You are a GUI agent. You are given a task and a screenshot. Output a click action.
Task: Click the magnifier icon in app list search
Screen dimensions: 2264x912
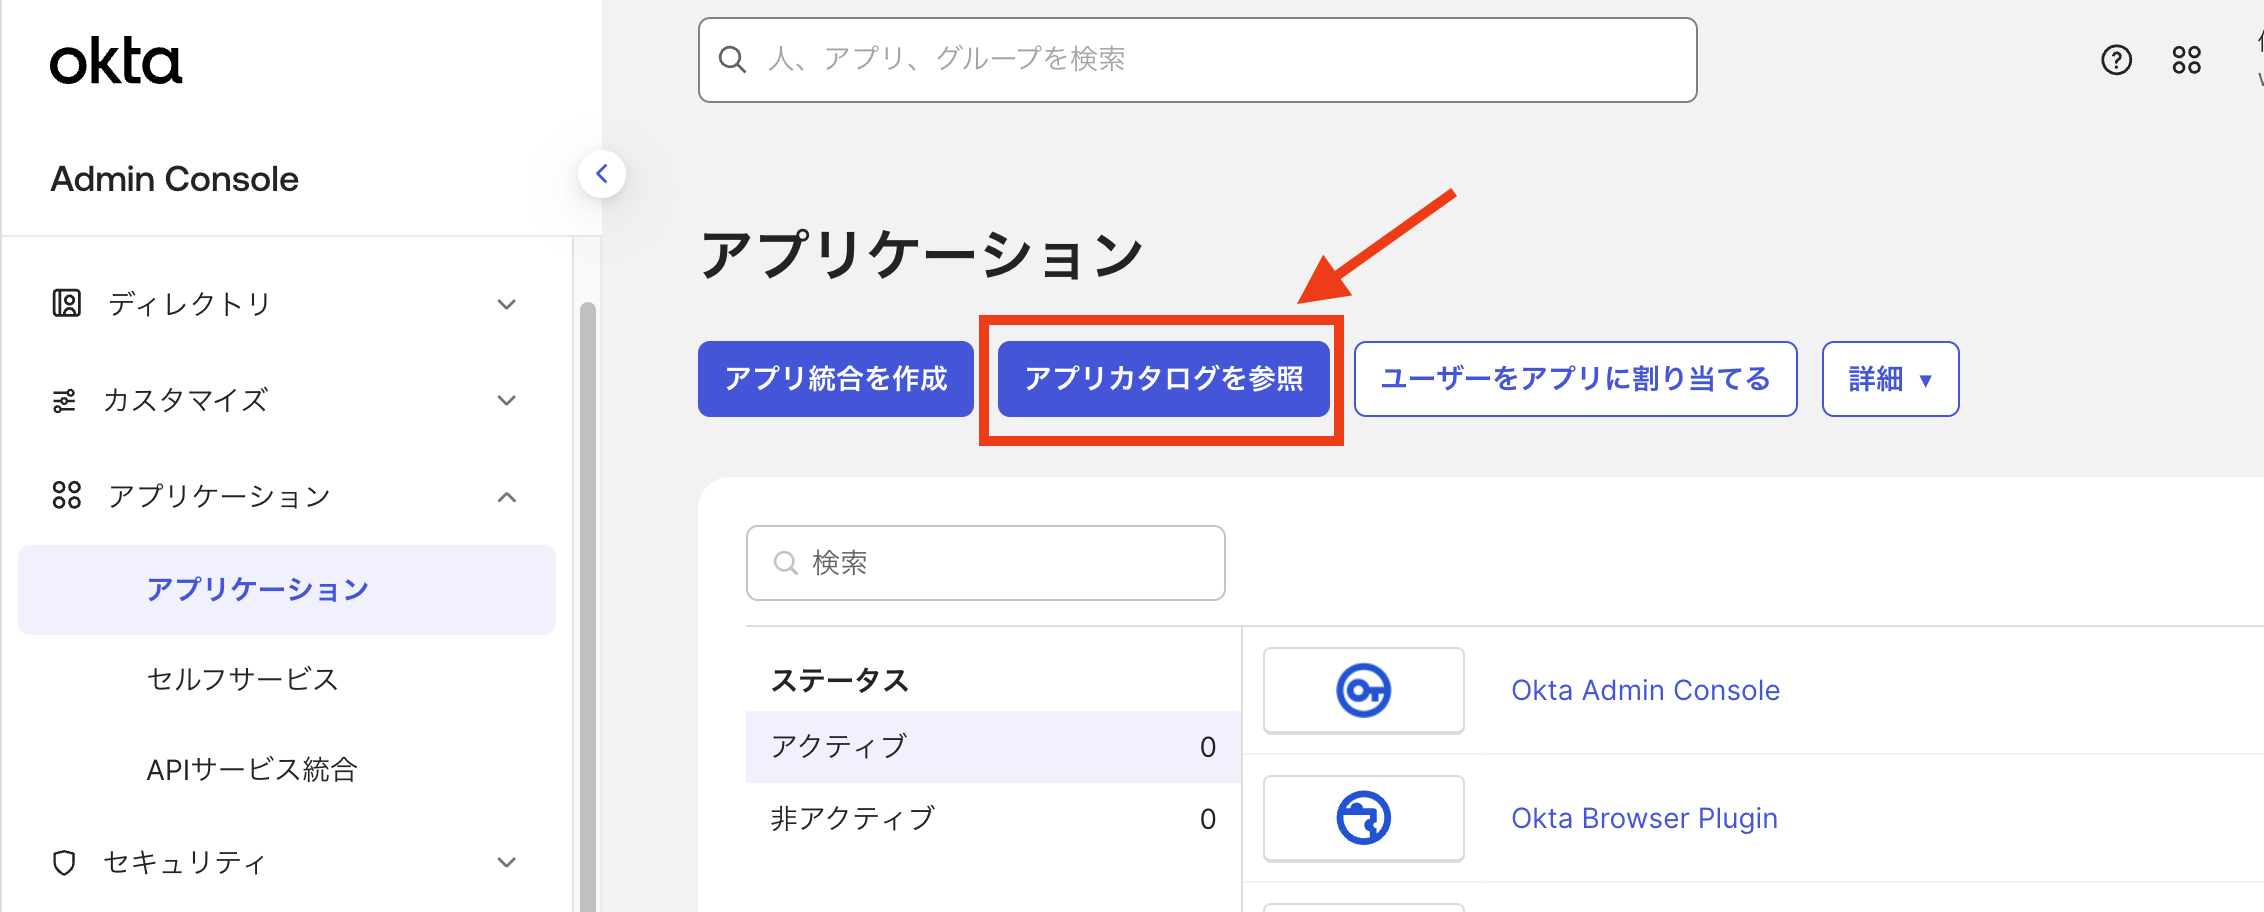(x=785, y=563)
